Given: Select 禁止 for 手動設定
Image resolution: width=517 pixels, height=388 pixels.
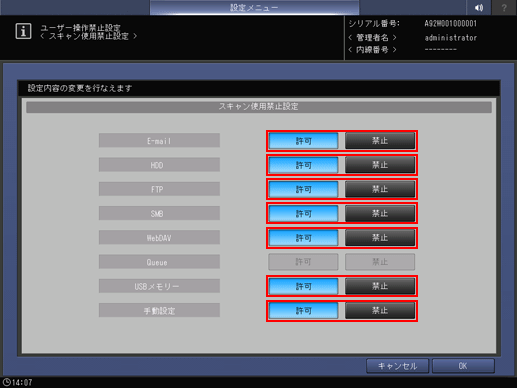Looking at the screenshot, I should (380, 311).
